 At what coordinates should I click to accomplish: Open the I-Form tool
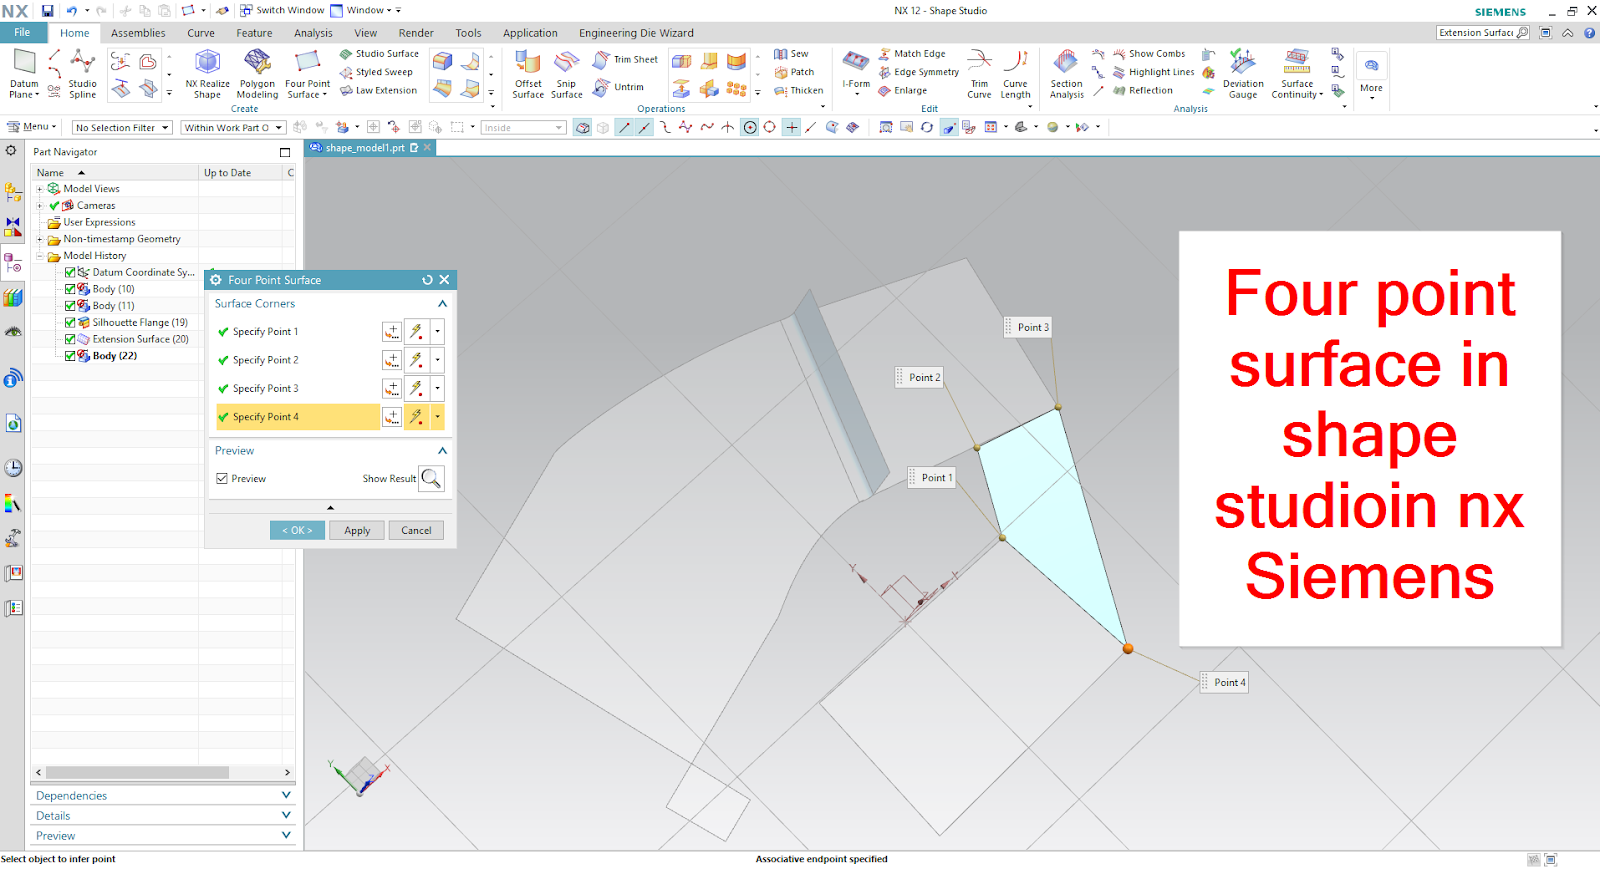pyautogui.click(x=856, y=72)
